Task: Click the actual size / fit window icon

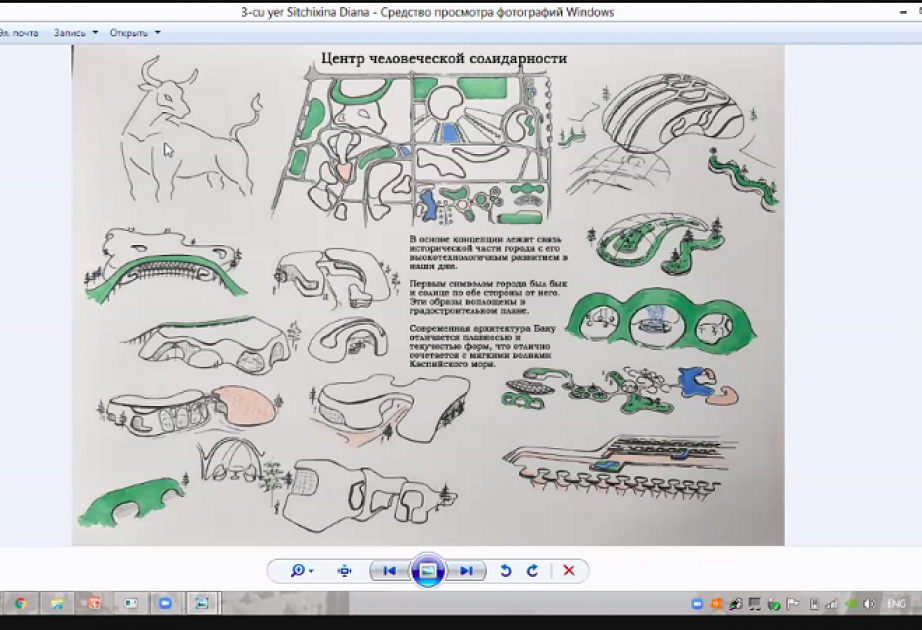Action: 345,571
